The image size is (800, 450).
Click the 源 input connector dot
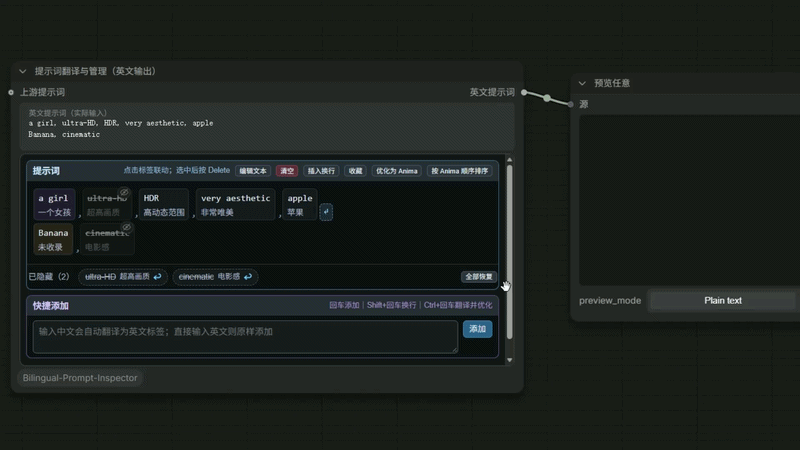pyautogui.click(x=570, y=104)
